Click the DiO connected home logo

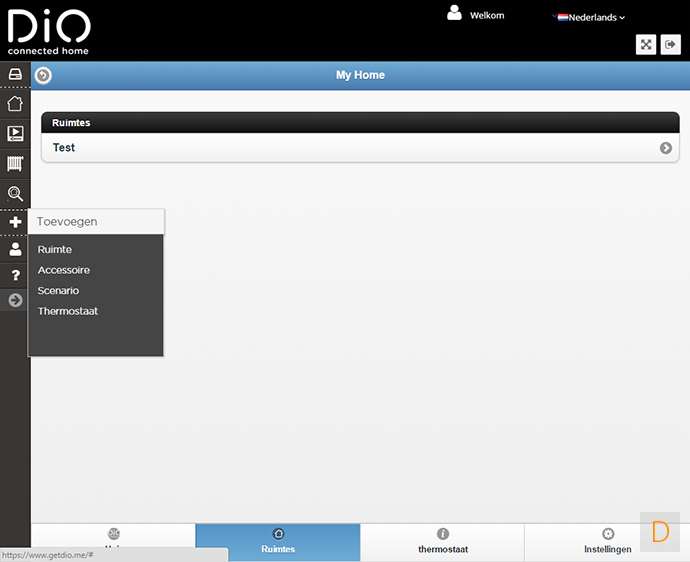pyautogui.click(x=48, y=32)
